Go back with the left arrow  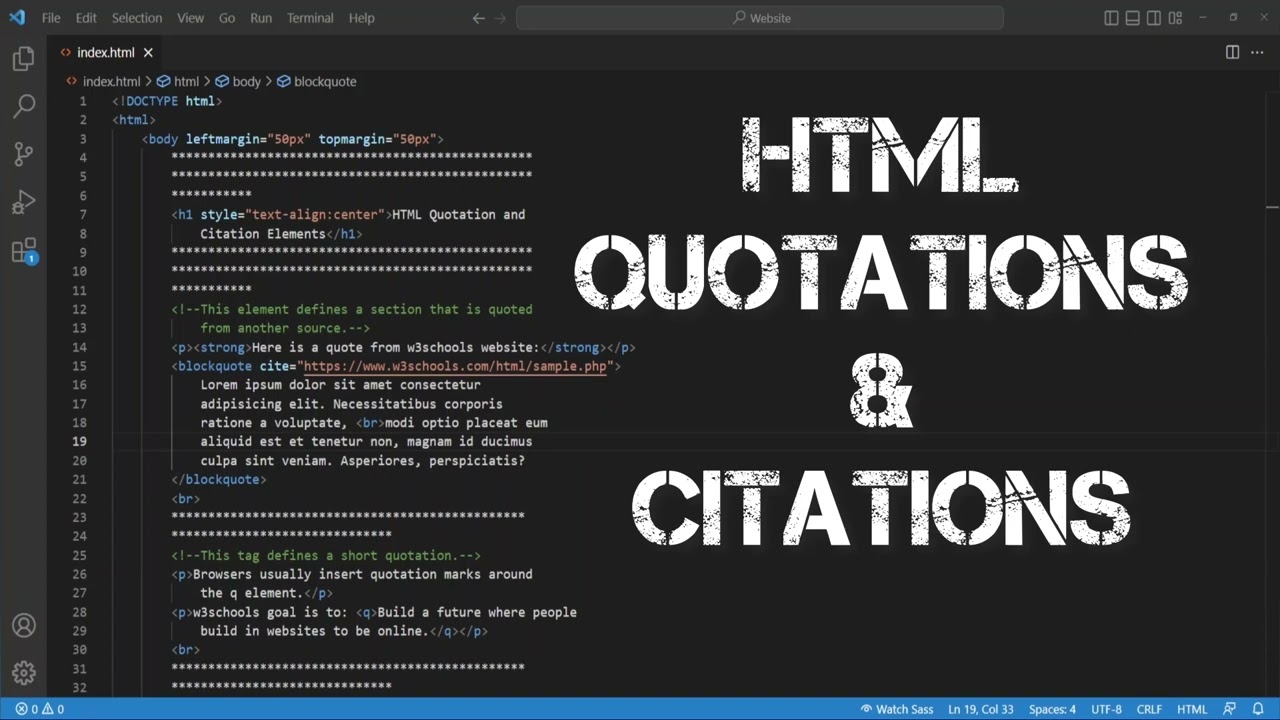pyautogui.click(x=478, y=18)
